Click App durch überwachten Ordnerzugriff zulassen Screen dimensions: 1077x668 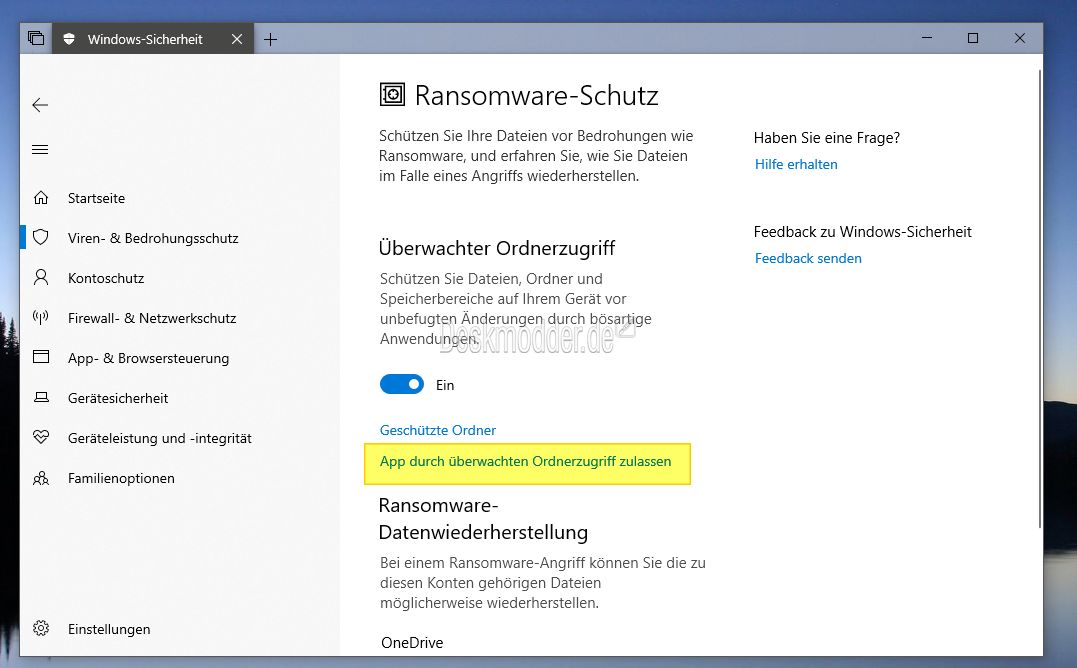coord(525,461)
